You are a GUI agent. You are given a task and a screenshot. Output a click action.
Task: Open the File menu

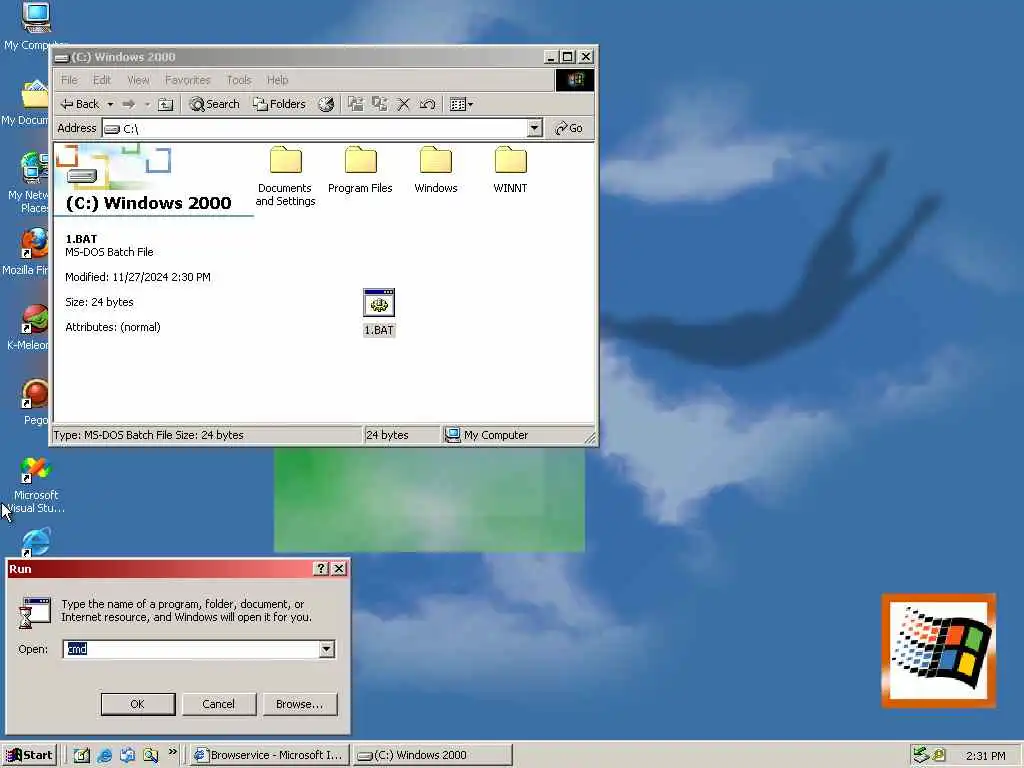tap(69, 80)
